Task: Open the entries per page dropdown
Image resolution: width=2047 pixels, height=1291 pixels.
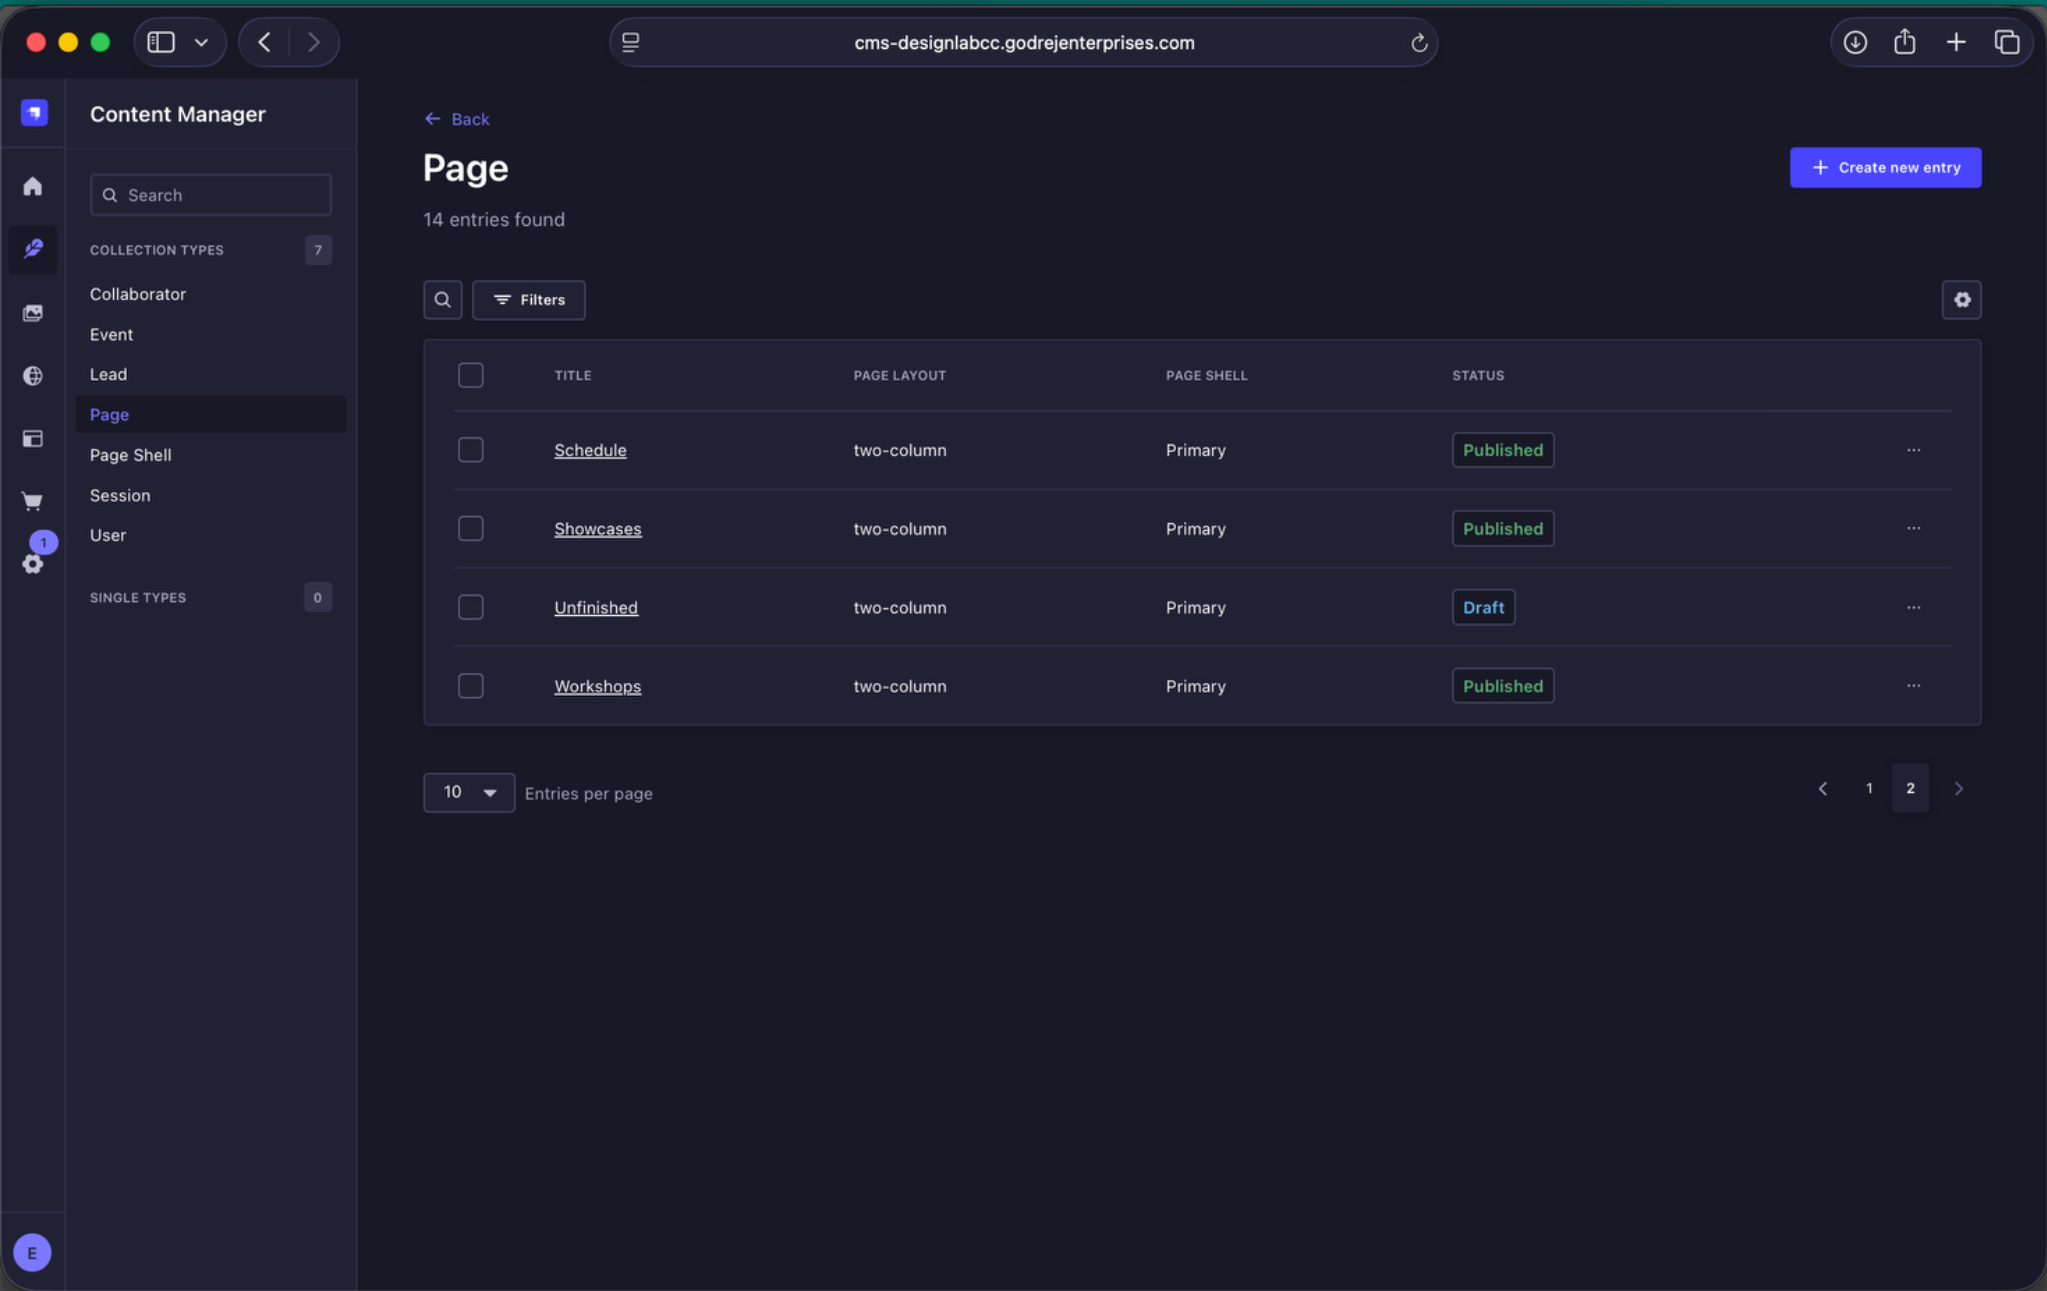Action: tap(469, 792)
